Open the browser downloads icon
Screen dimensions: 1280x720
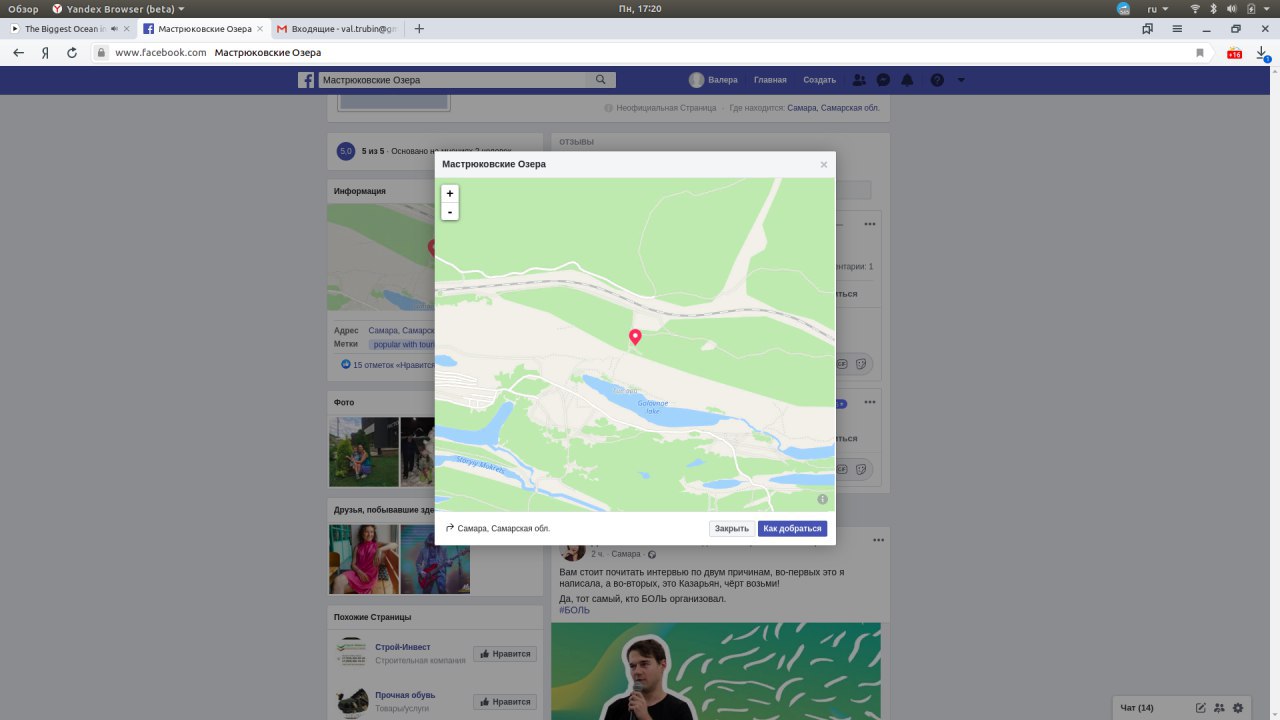(x=1262, y=53)
